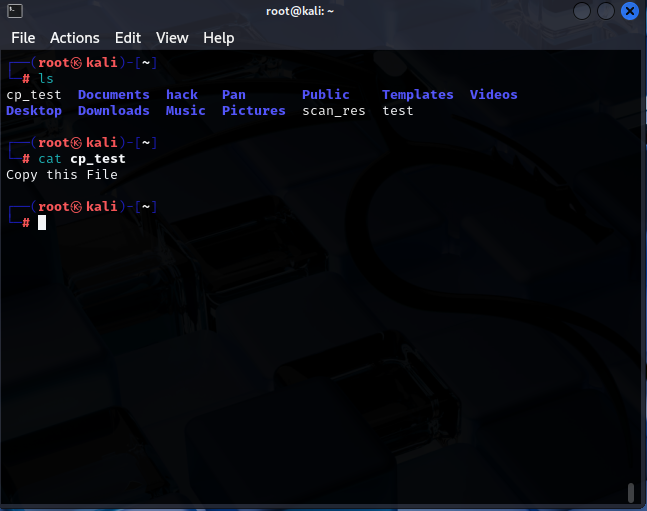Click the scan_res file name

tap(334, 111)
